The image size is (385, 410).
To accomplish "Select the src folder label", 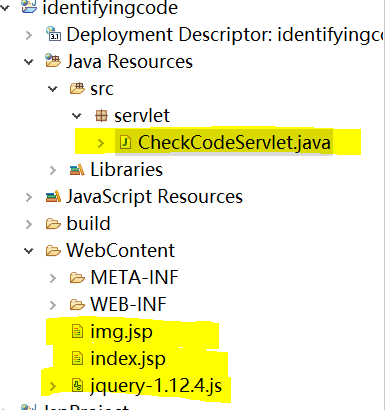I will coord(102,89).
